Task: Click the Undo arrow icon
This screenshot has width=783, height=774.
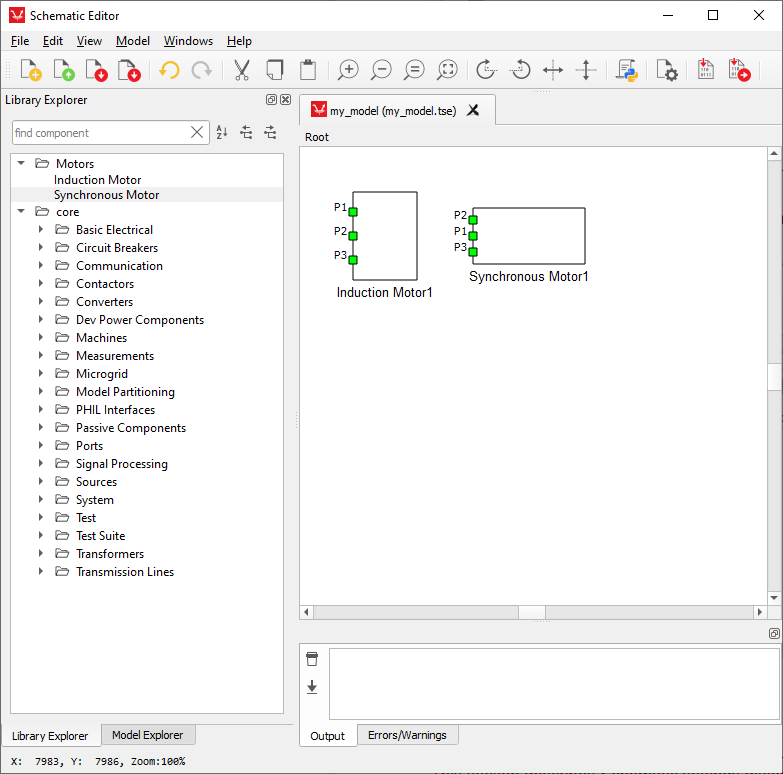Action: [169, 70]
